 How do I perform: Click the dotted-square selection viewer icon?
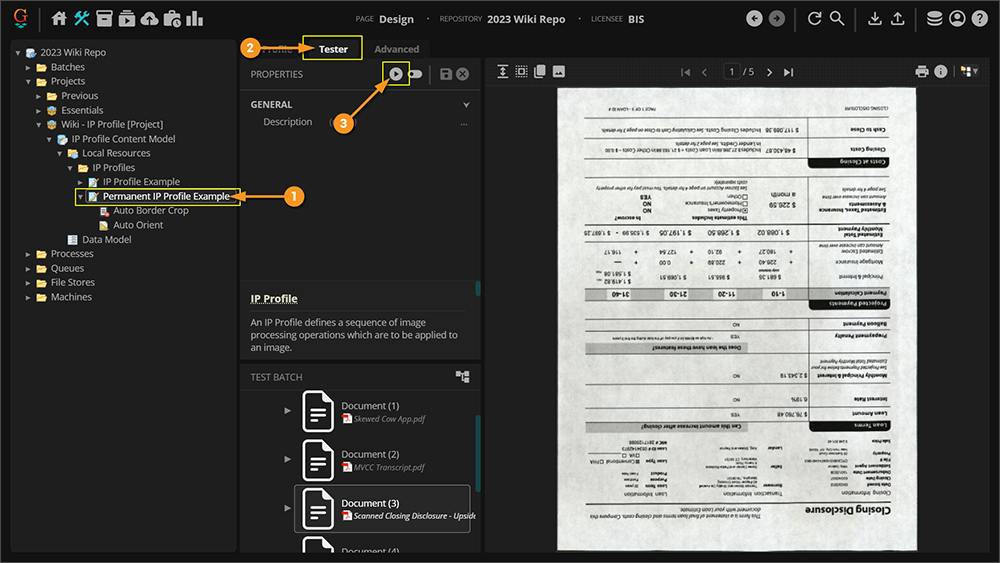click(522, 71)
